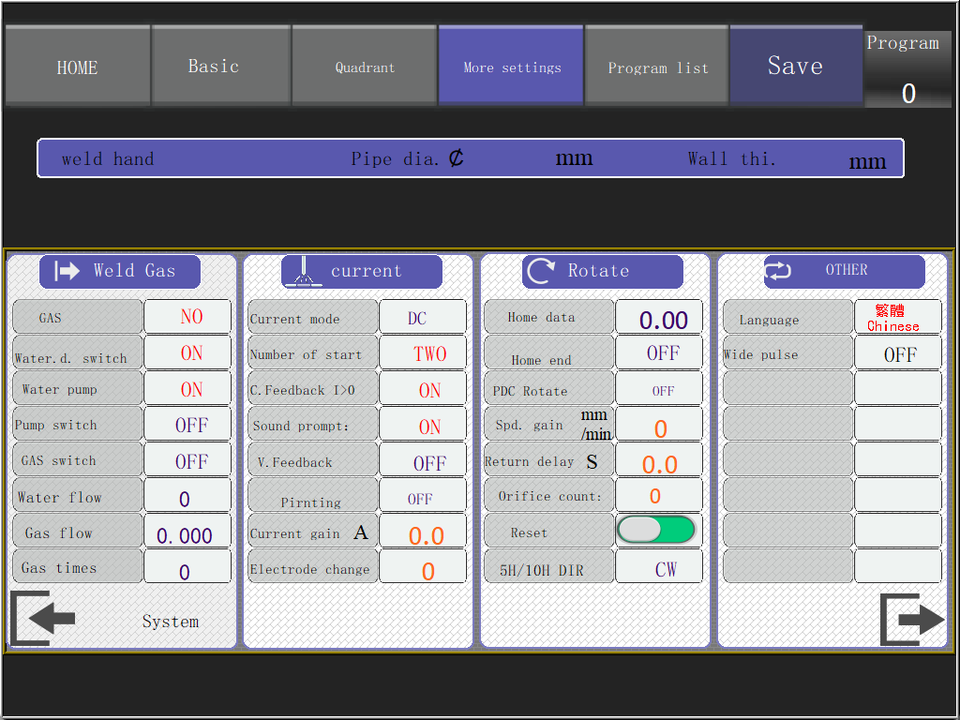Viewport: 960px width, 720px height.
Task: Click the Weld Gas arrow icon
Action: [x=67, y=271]
